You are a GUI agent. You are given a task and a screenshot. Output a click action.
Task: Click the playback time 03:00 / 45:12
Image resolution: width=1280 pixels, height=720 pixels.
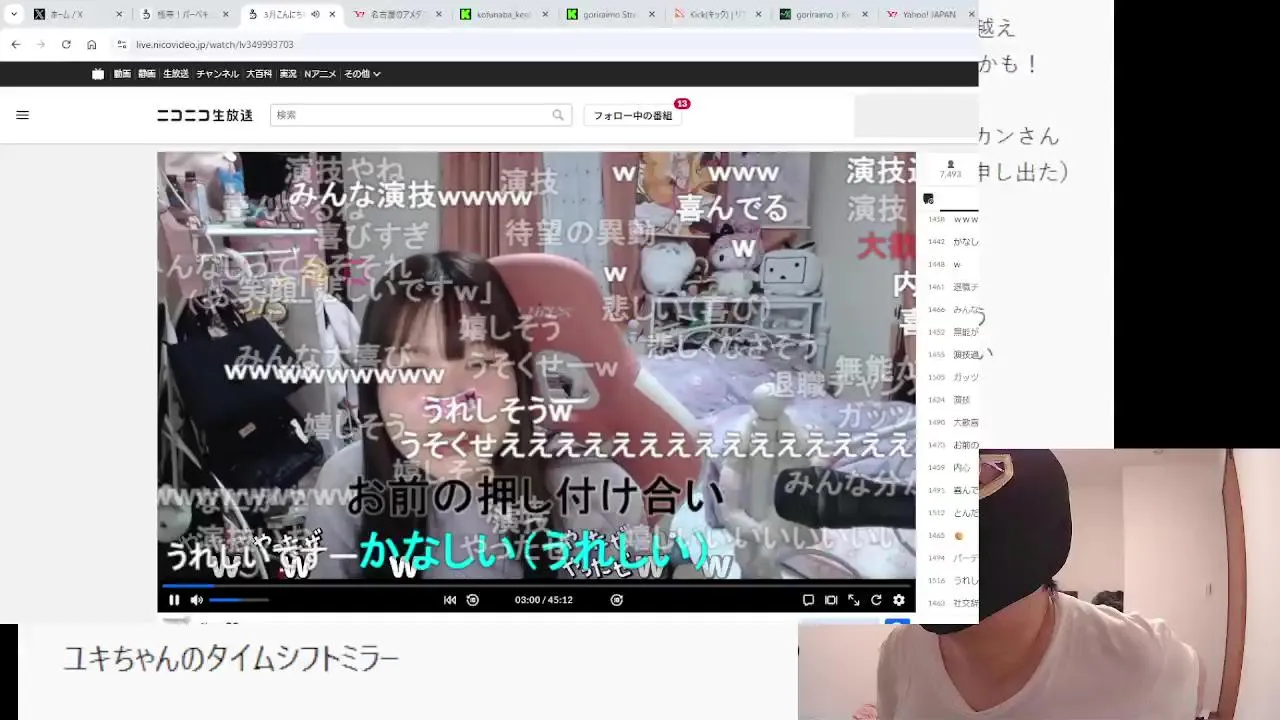[543, 600]
